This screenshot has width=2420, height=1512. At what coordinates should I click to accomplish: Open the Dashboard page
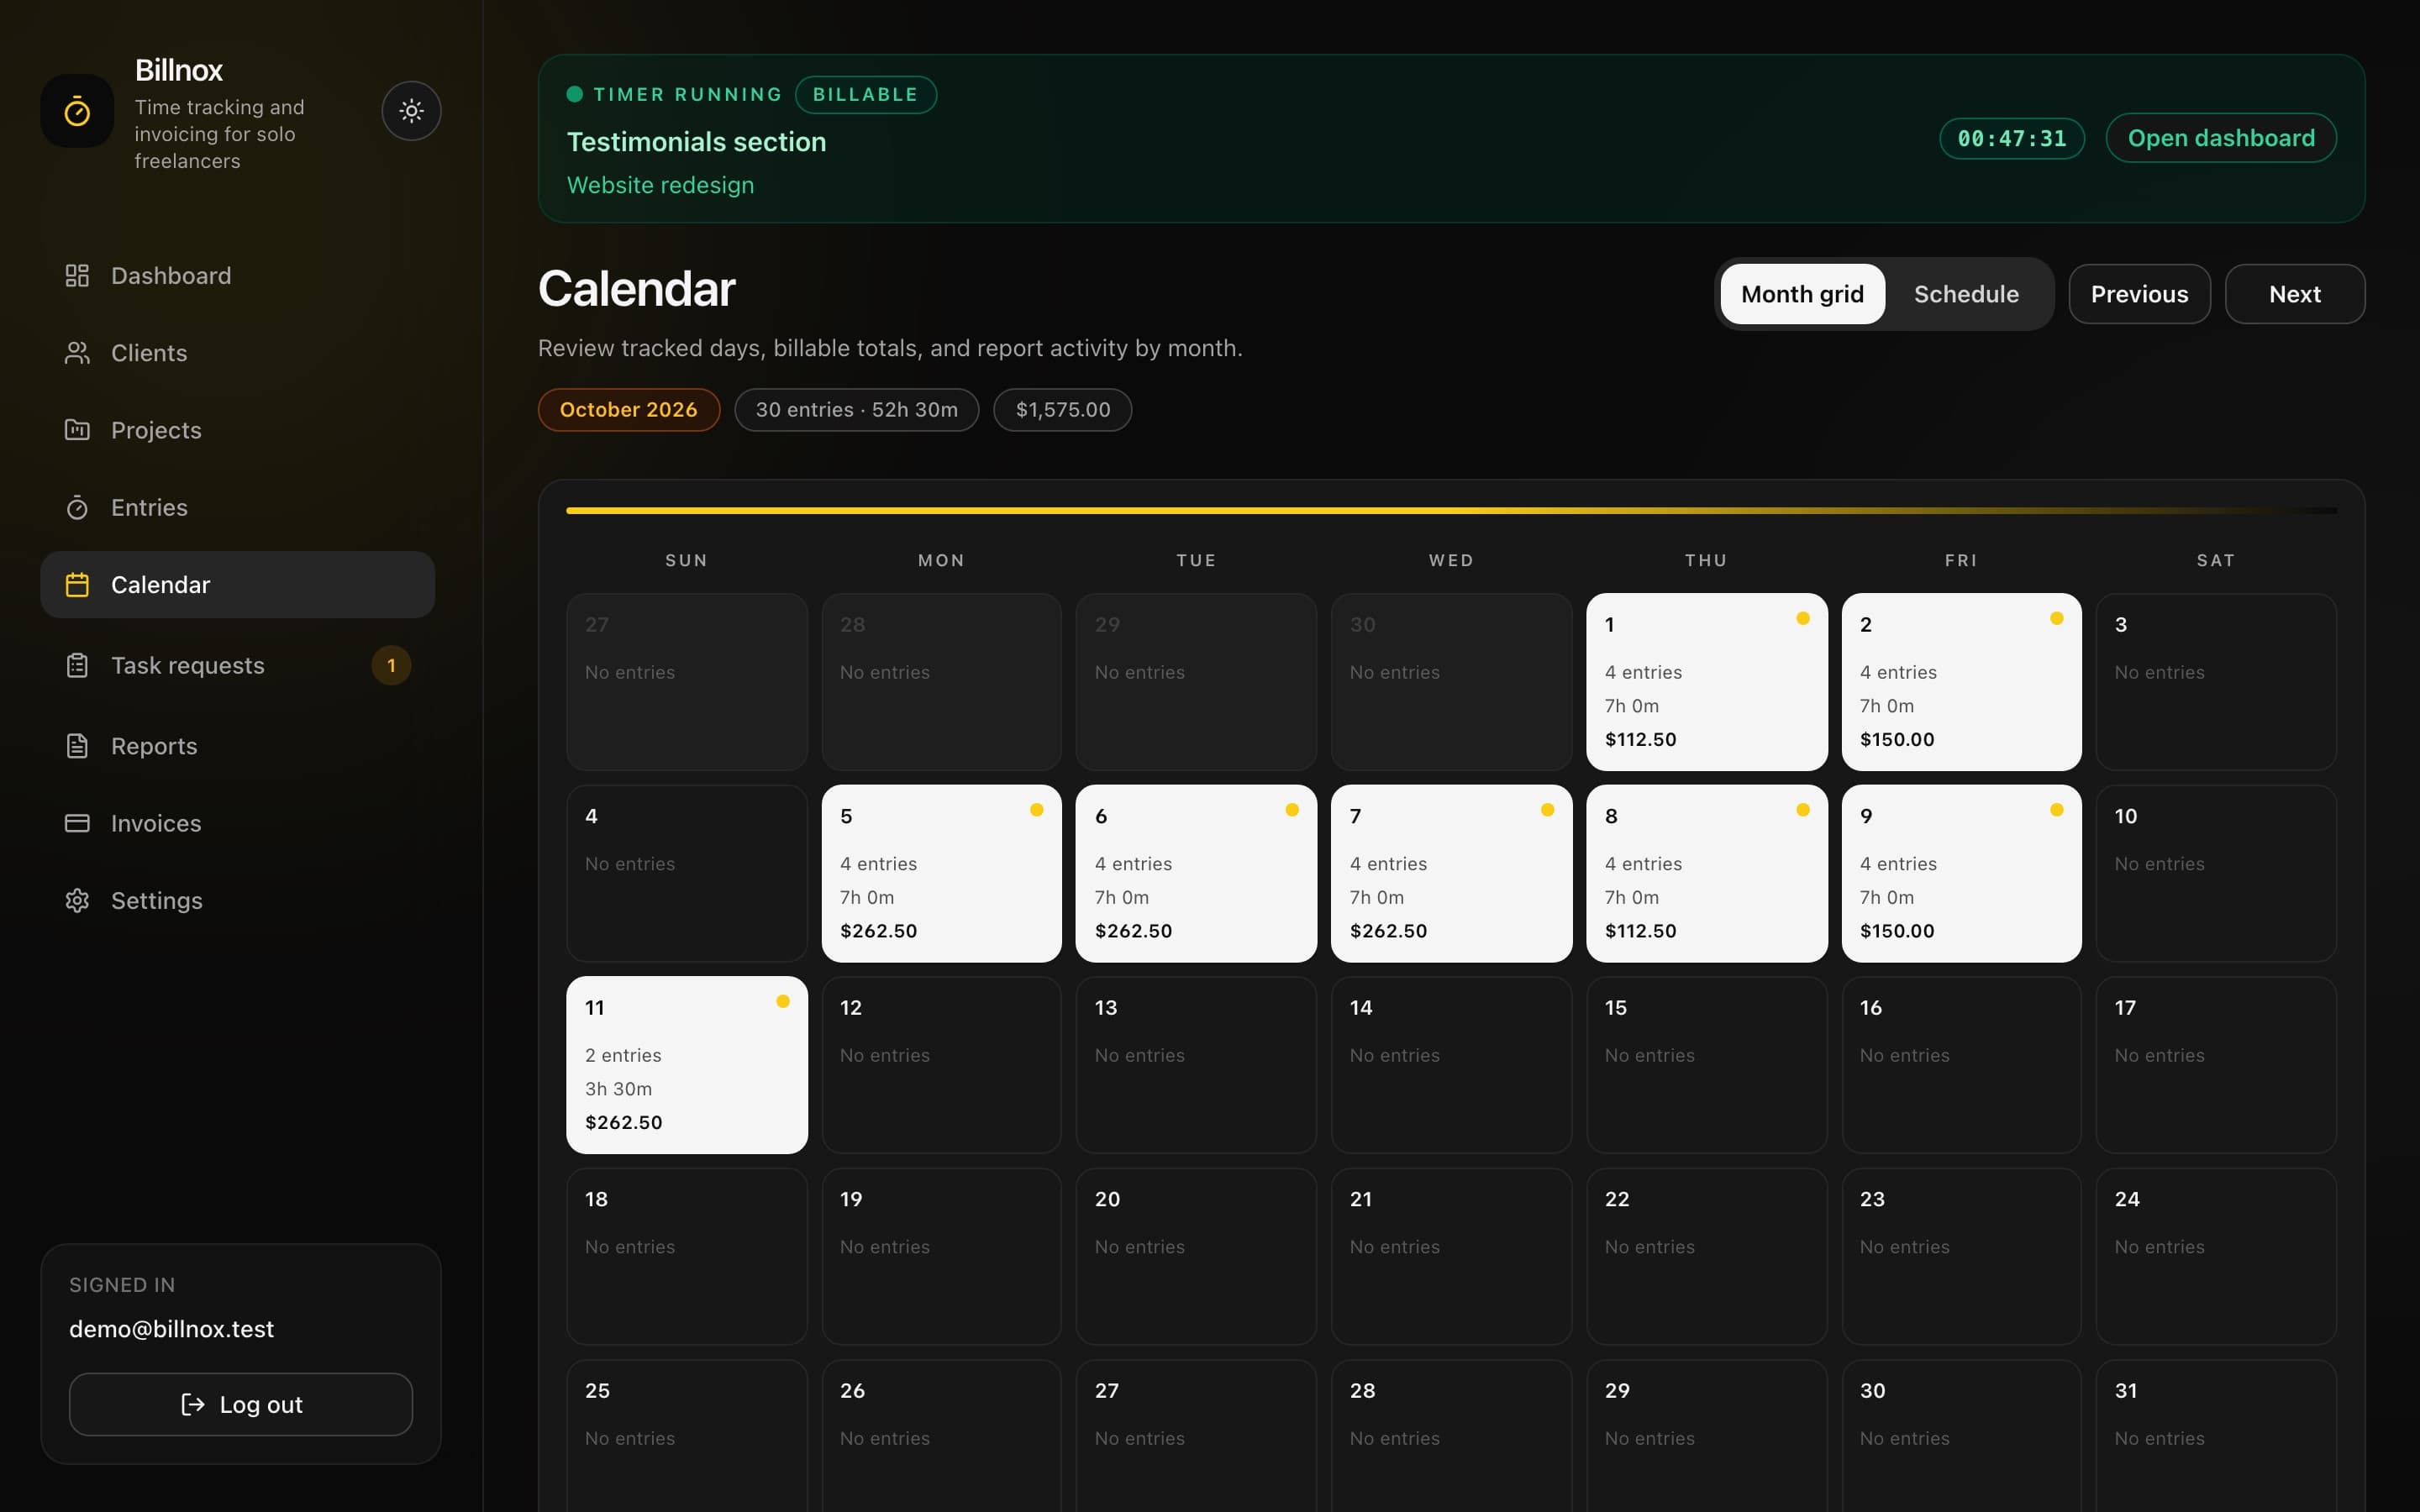[237, 276]
